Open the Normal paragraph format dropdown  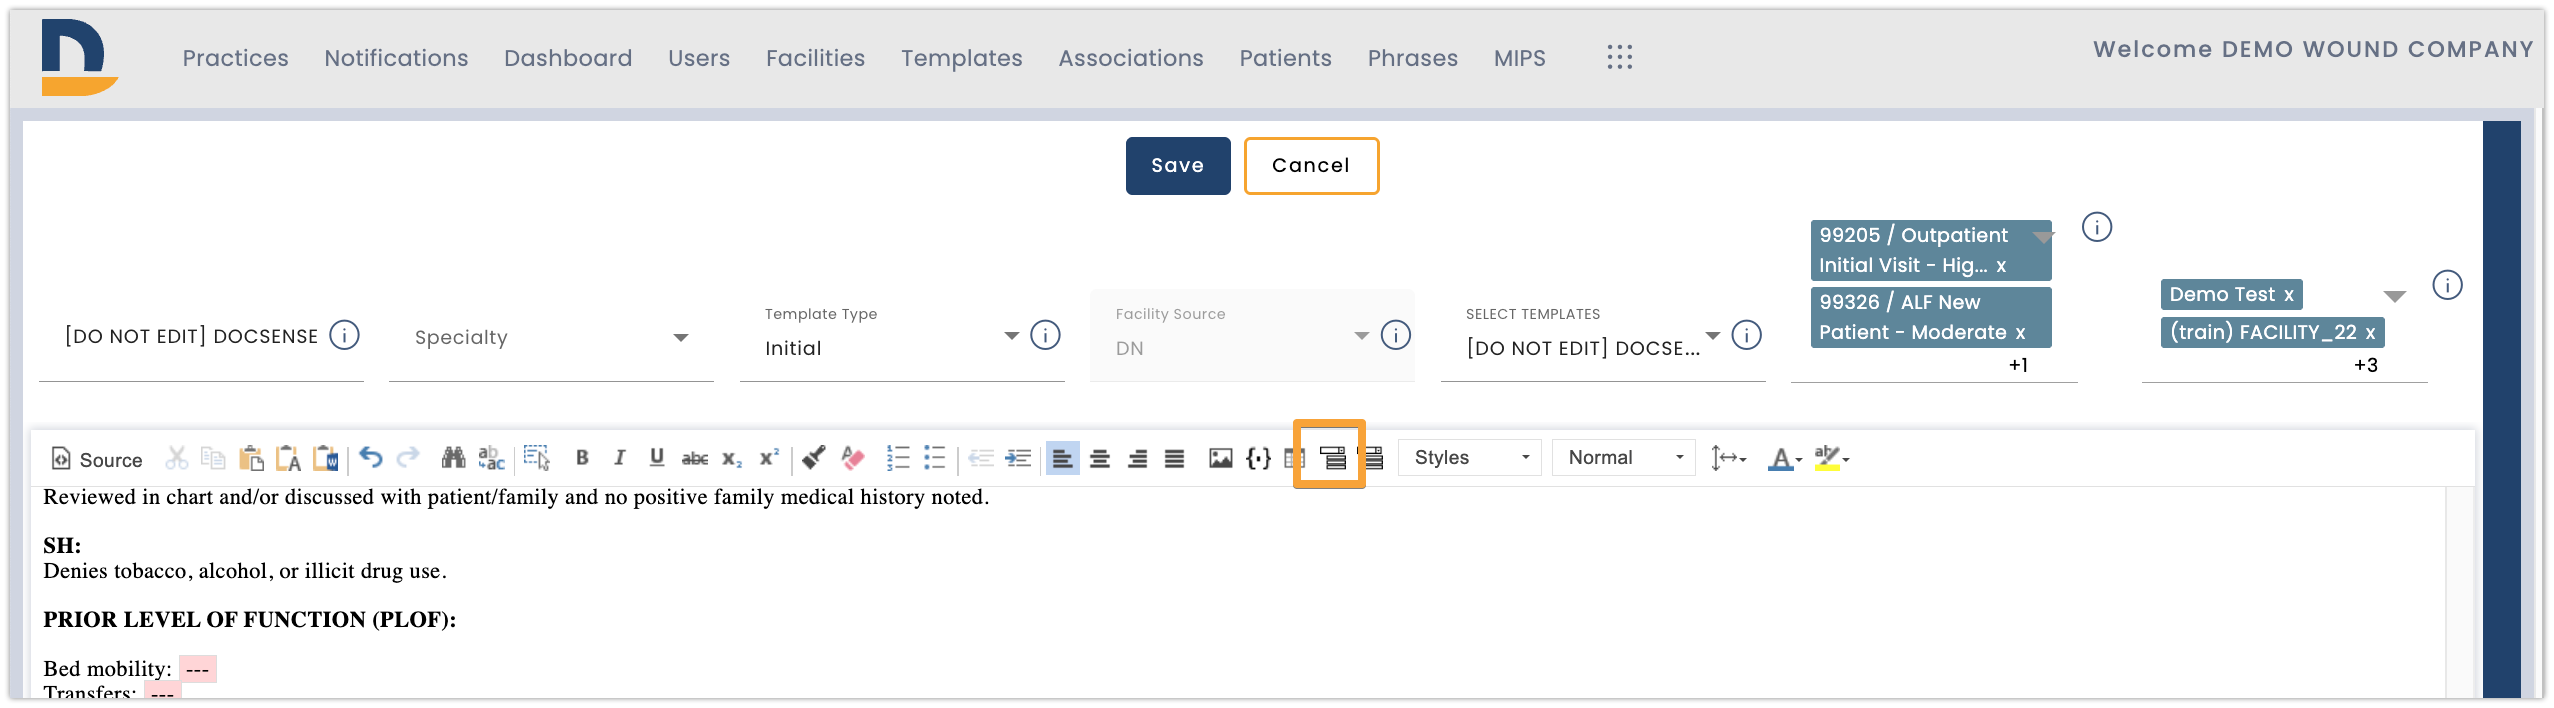pyautogui.click(x=1624, y=458)
